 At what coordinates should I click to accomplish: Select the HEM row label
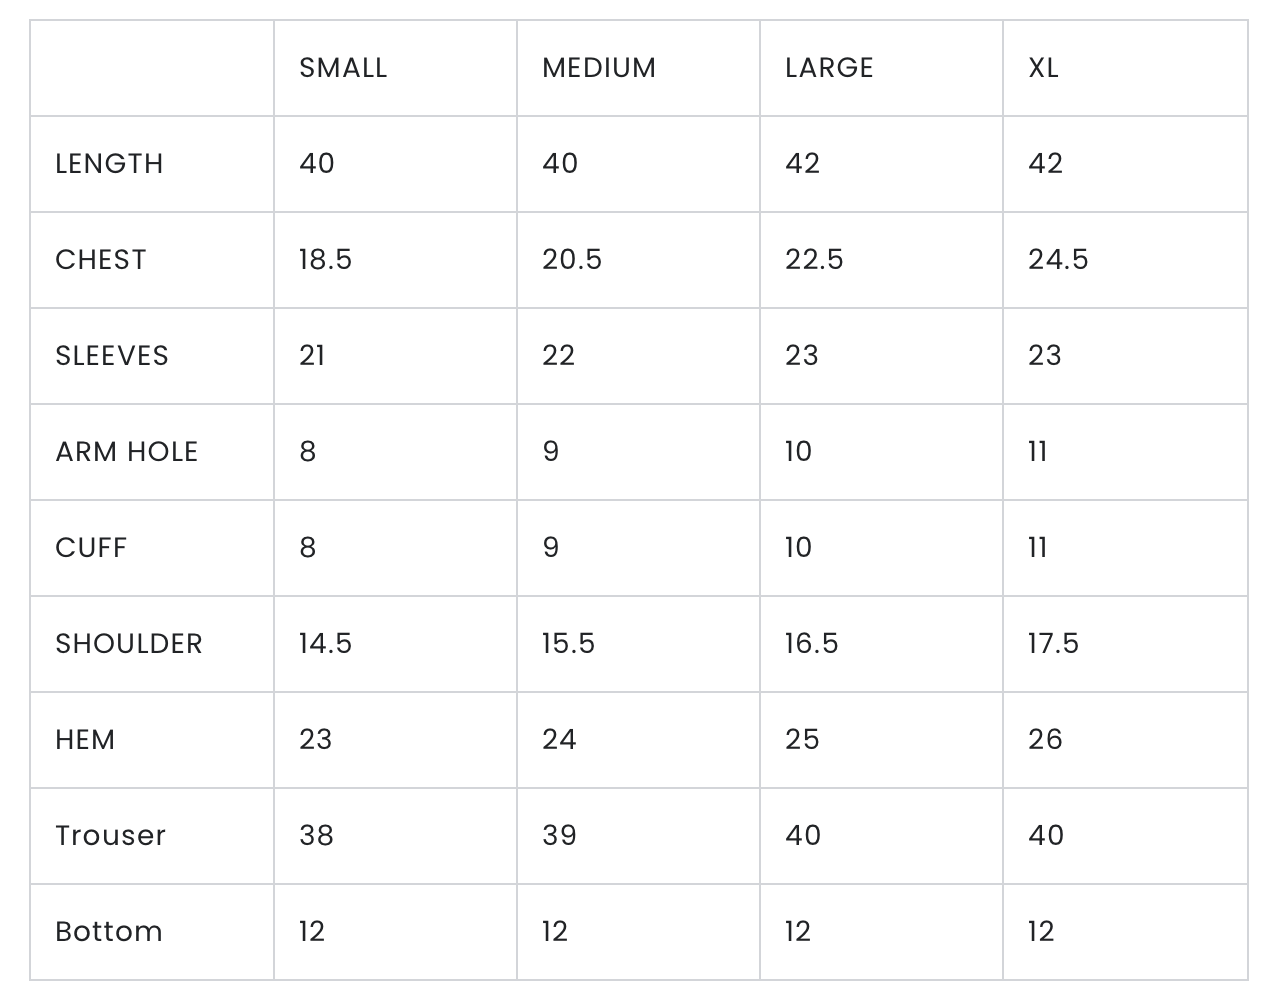click(85, 740)
